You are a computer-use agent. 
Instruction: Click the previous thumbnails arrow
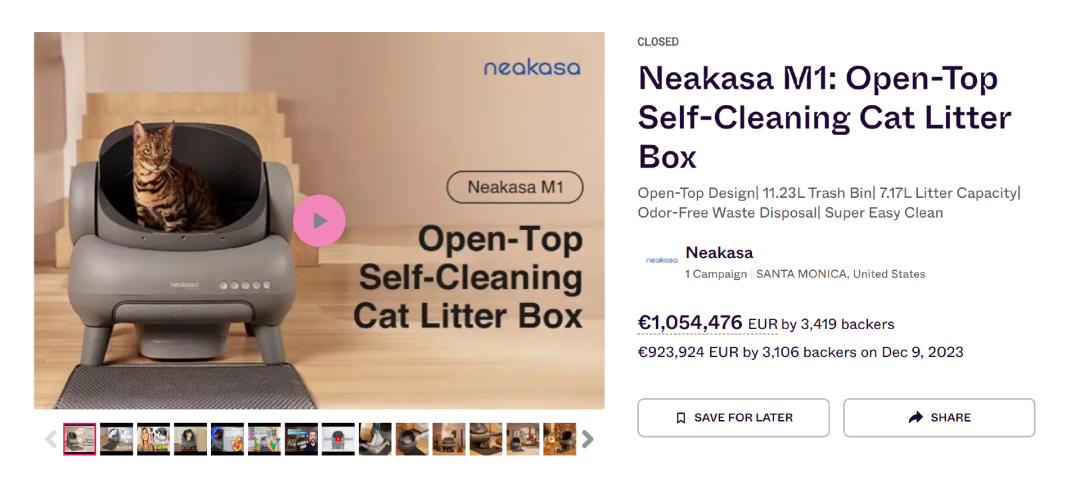(50, 439)
